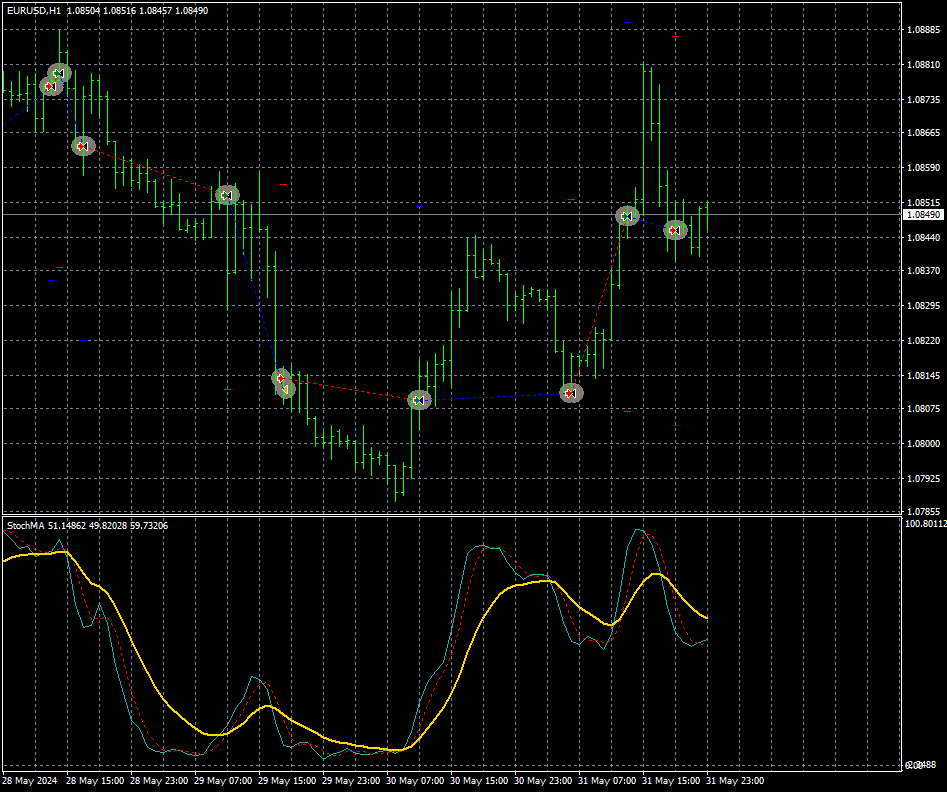
Task: Click the green trade arrow on the 1.08490 price line
Action: click(628, 216)
